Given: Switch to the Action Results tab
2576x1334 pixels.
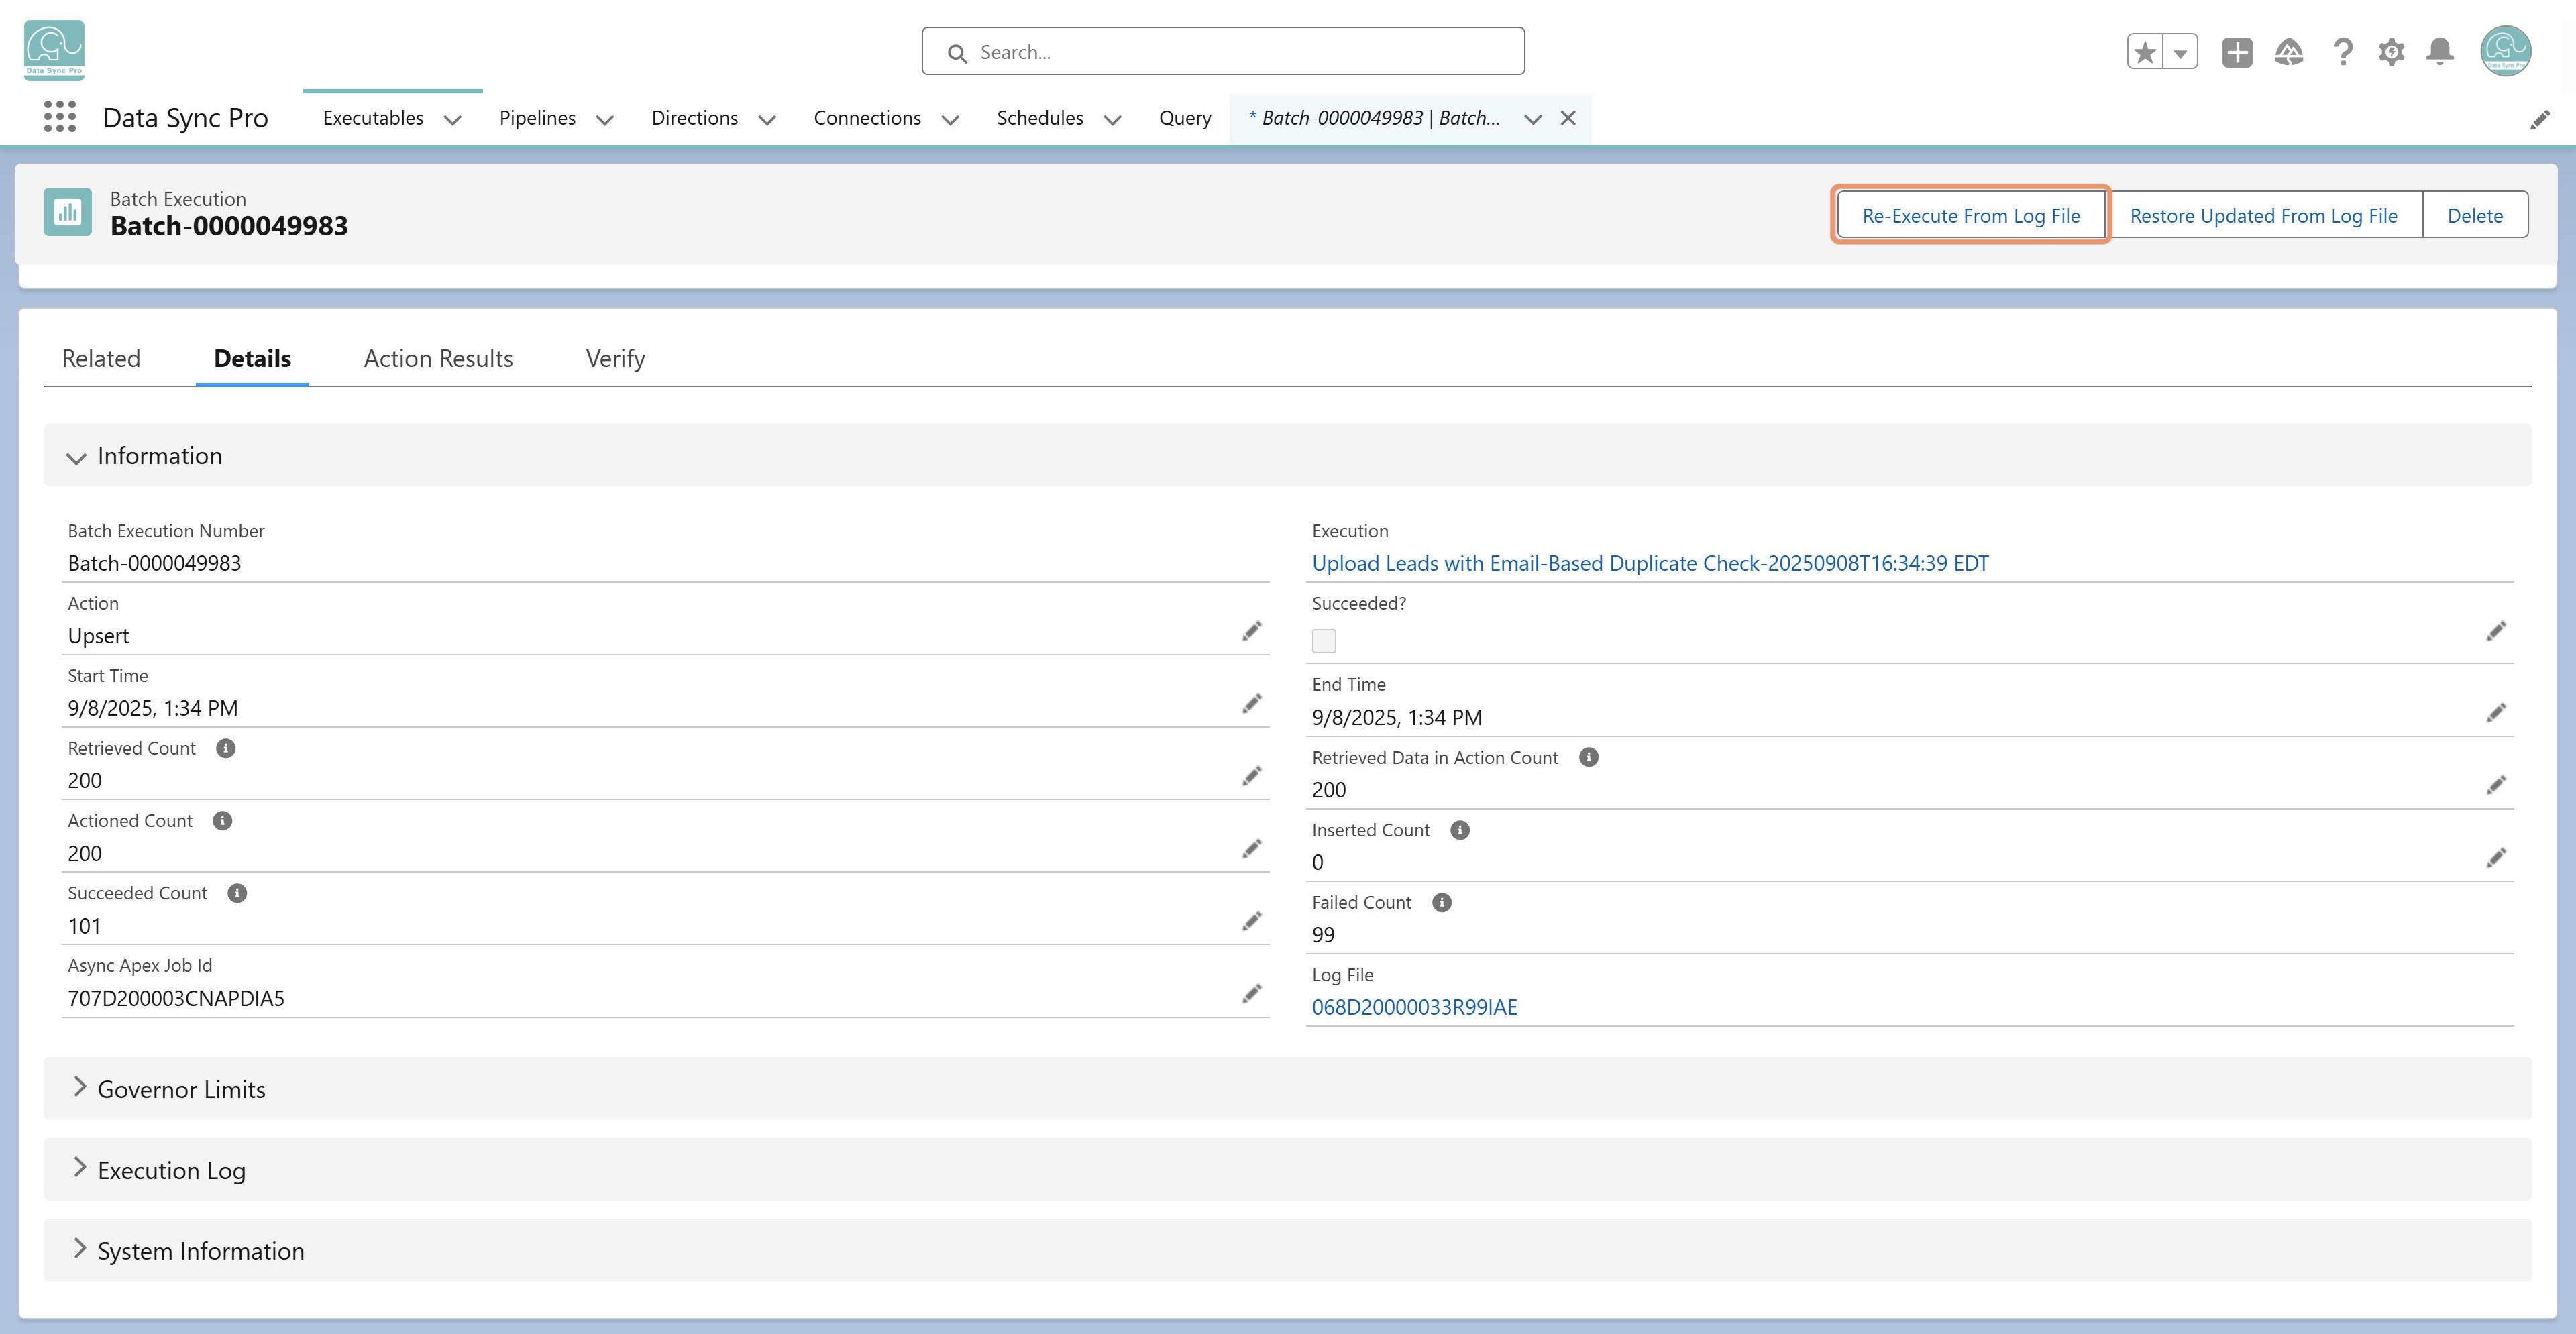Looking at the screenshot, I should click(x=438, y=358).
